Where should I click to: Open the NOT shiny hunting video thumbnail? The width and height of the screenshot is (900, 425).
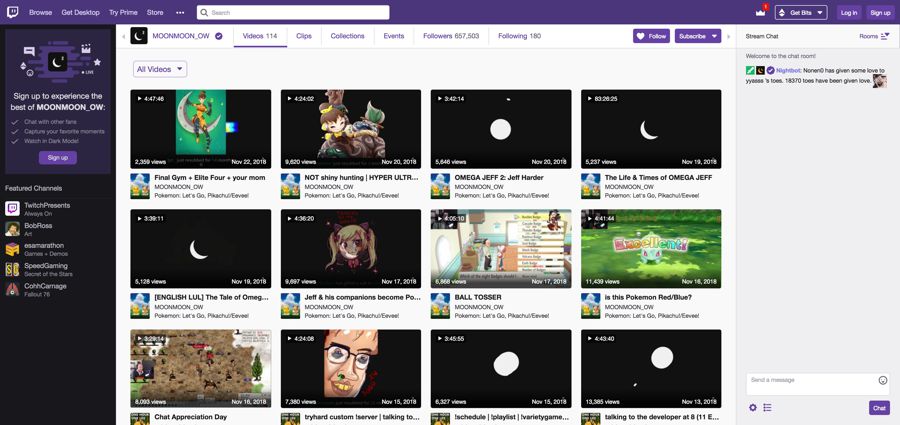351,129
